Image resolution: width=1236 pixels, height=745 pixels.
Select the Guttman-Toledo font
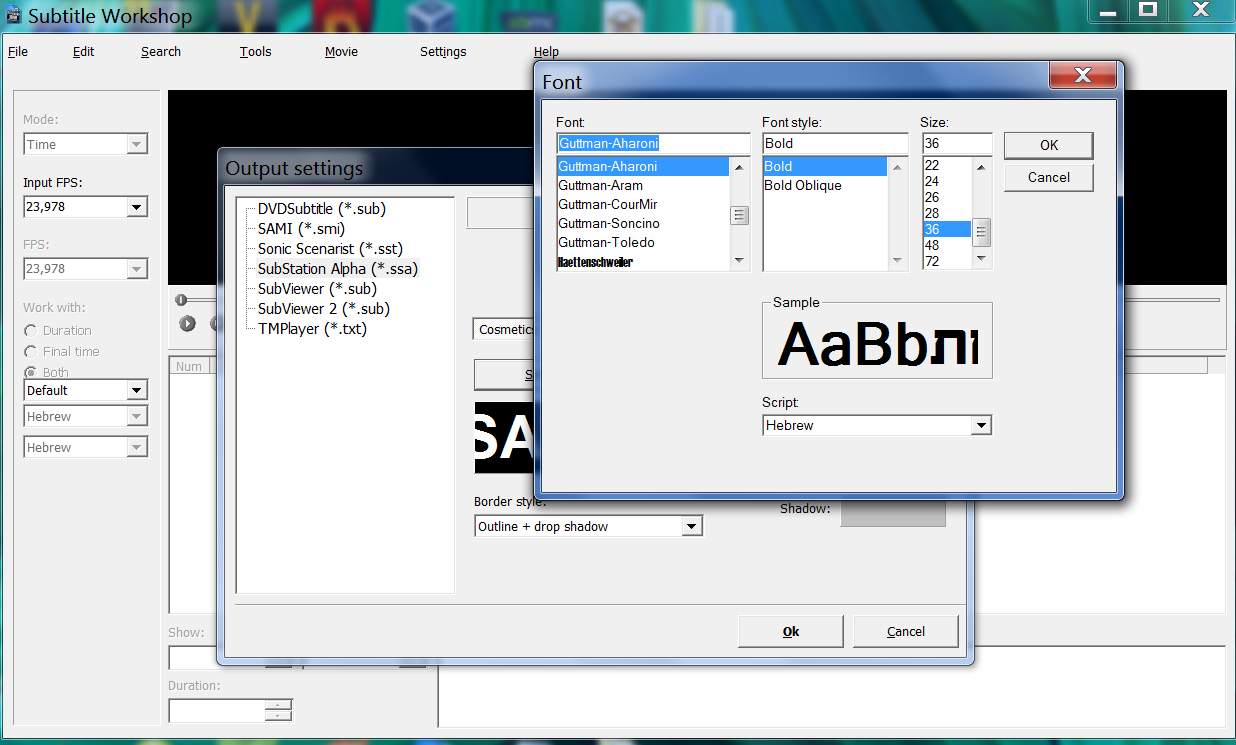coord(643,243)
